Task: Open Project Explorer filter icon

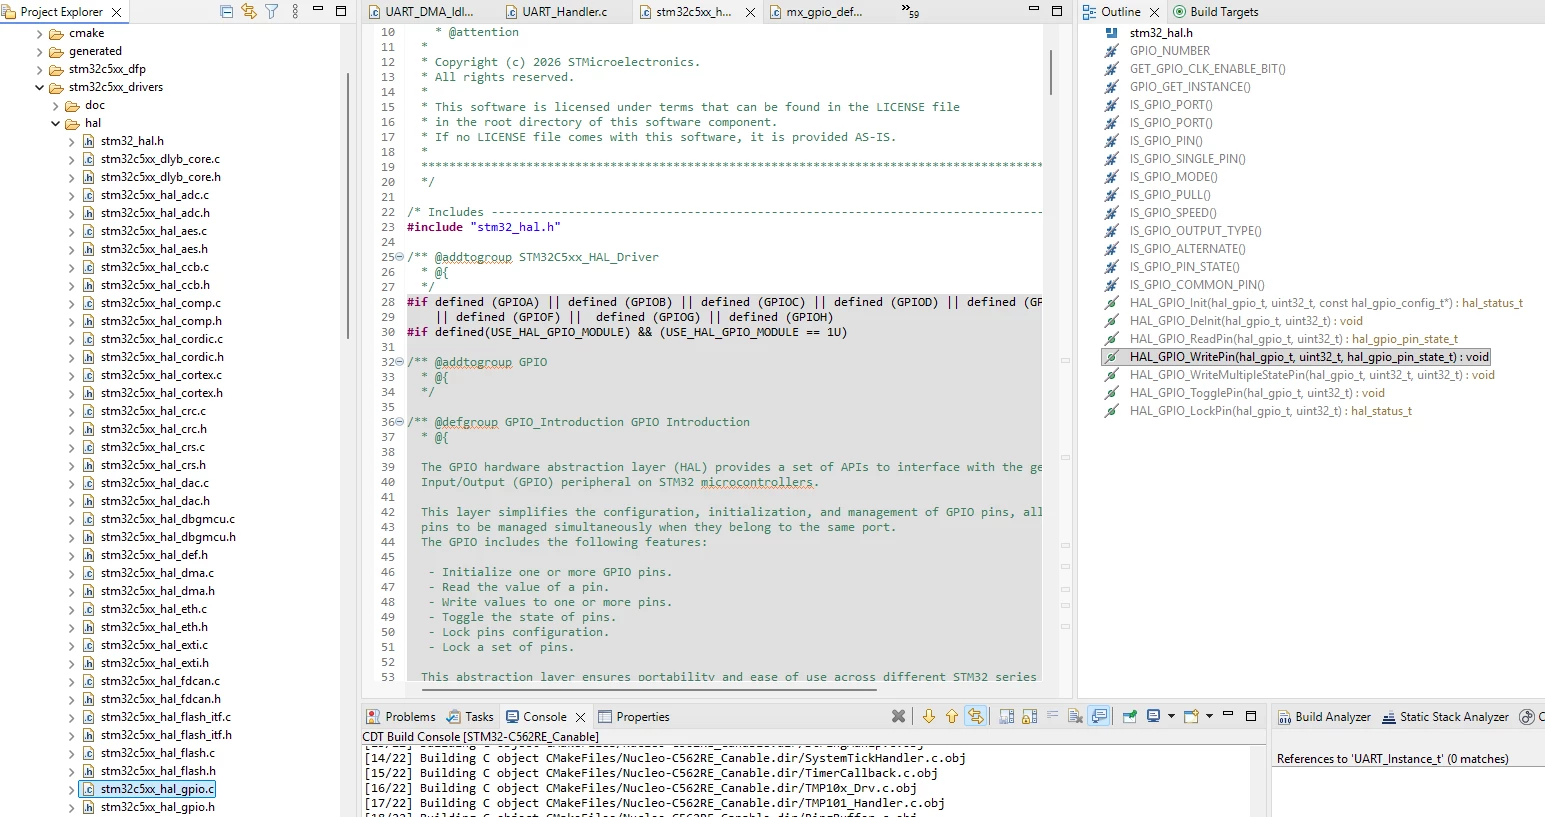Action: [x=271, y=11]
